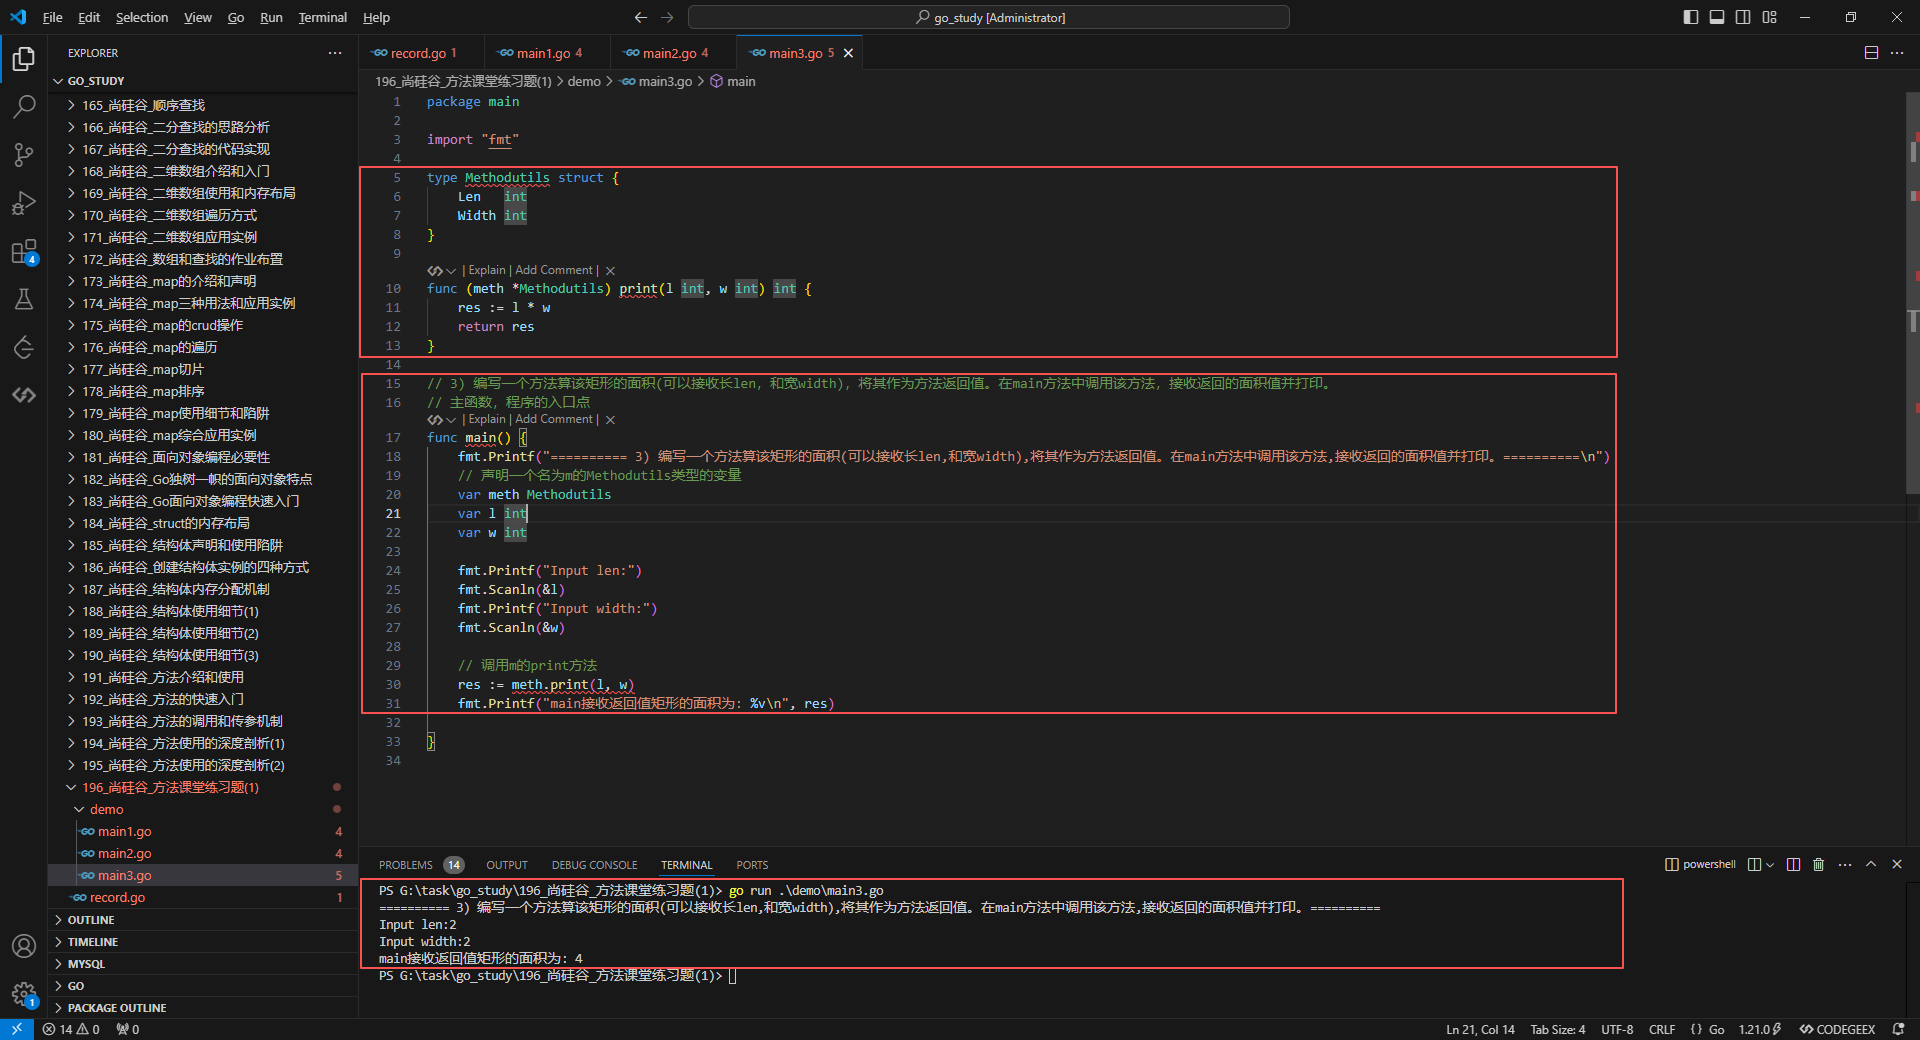Open the Selection menu
Screen dimensions: 1920x1040
tap(142, 17)
